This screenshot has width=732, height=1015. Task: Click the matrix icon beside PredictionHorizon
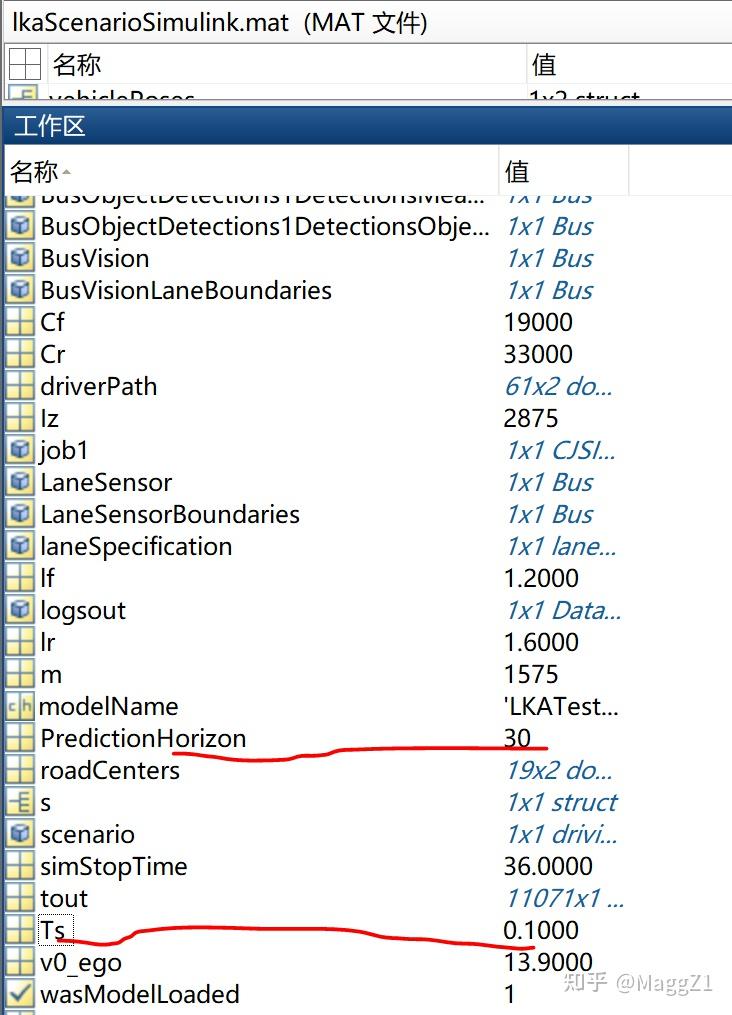click(20, 737)
